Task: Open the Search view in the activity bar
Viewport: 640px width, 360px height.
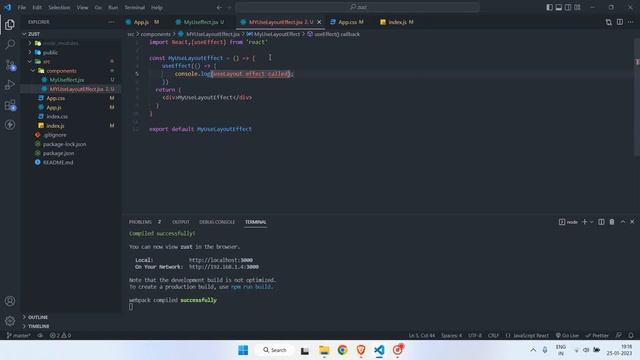Action: tap(10, 44)
